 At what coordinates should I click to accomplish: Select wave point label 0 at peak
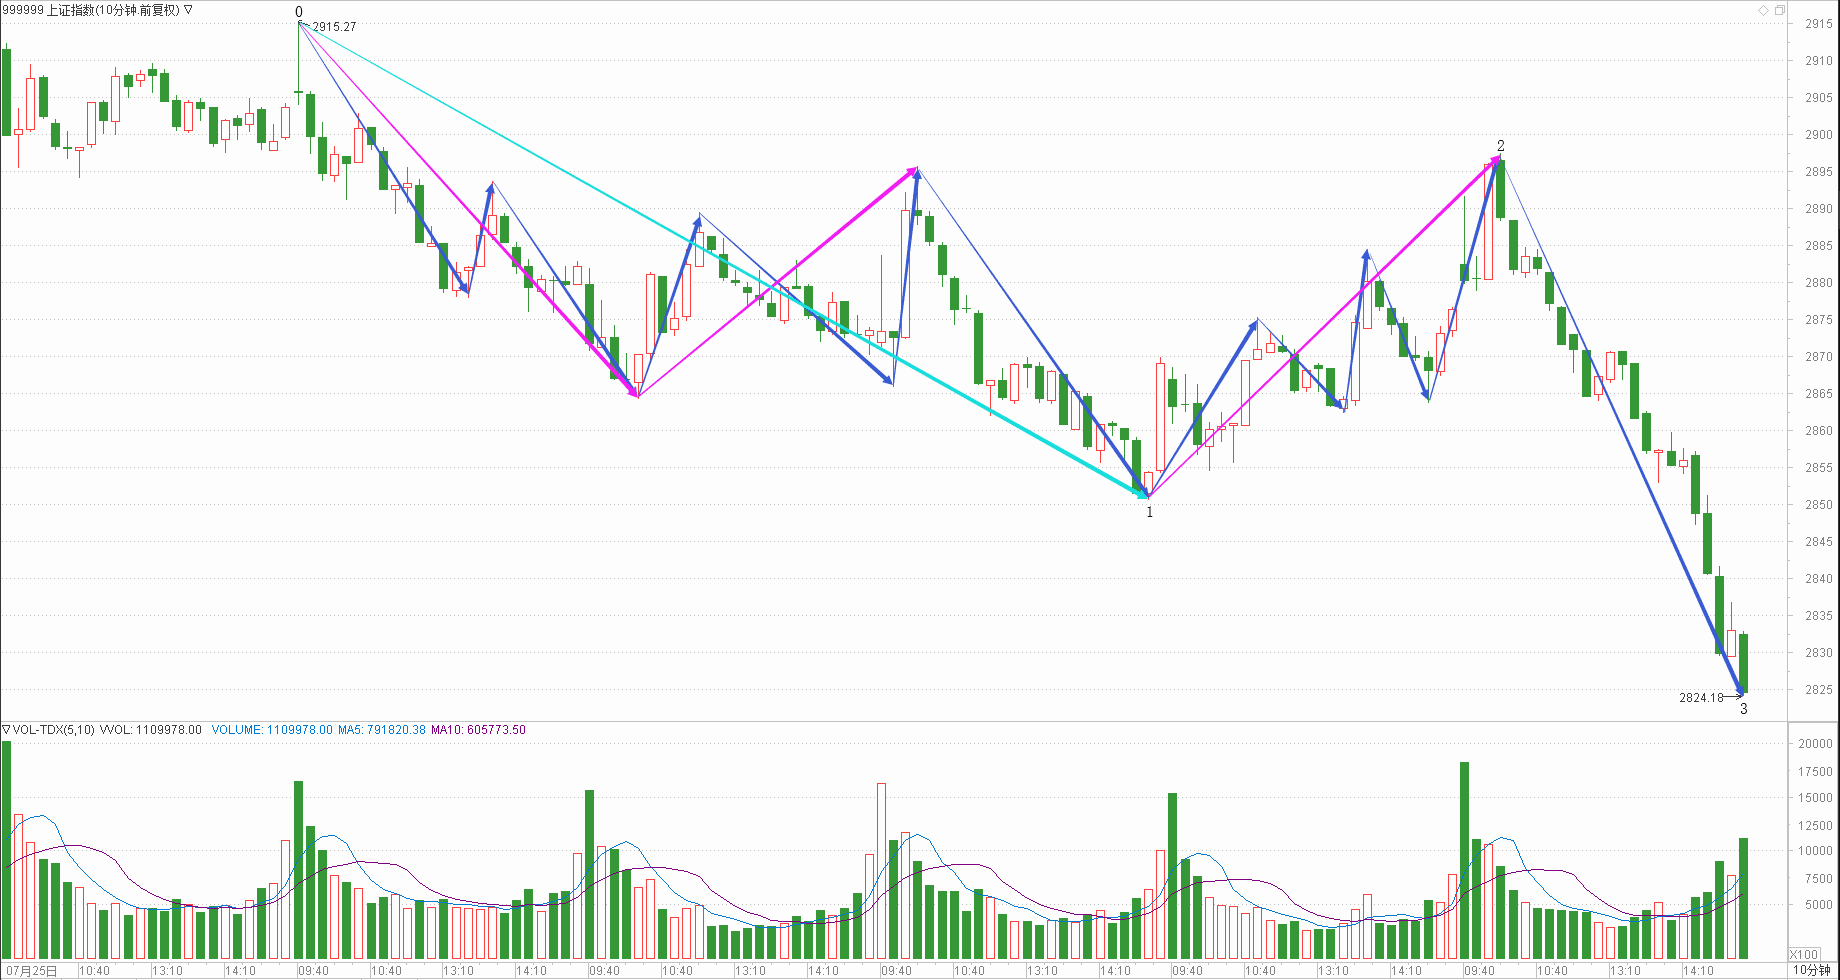299,12
